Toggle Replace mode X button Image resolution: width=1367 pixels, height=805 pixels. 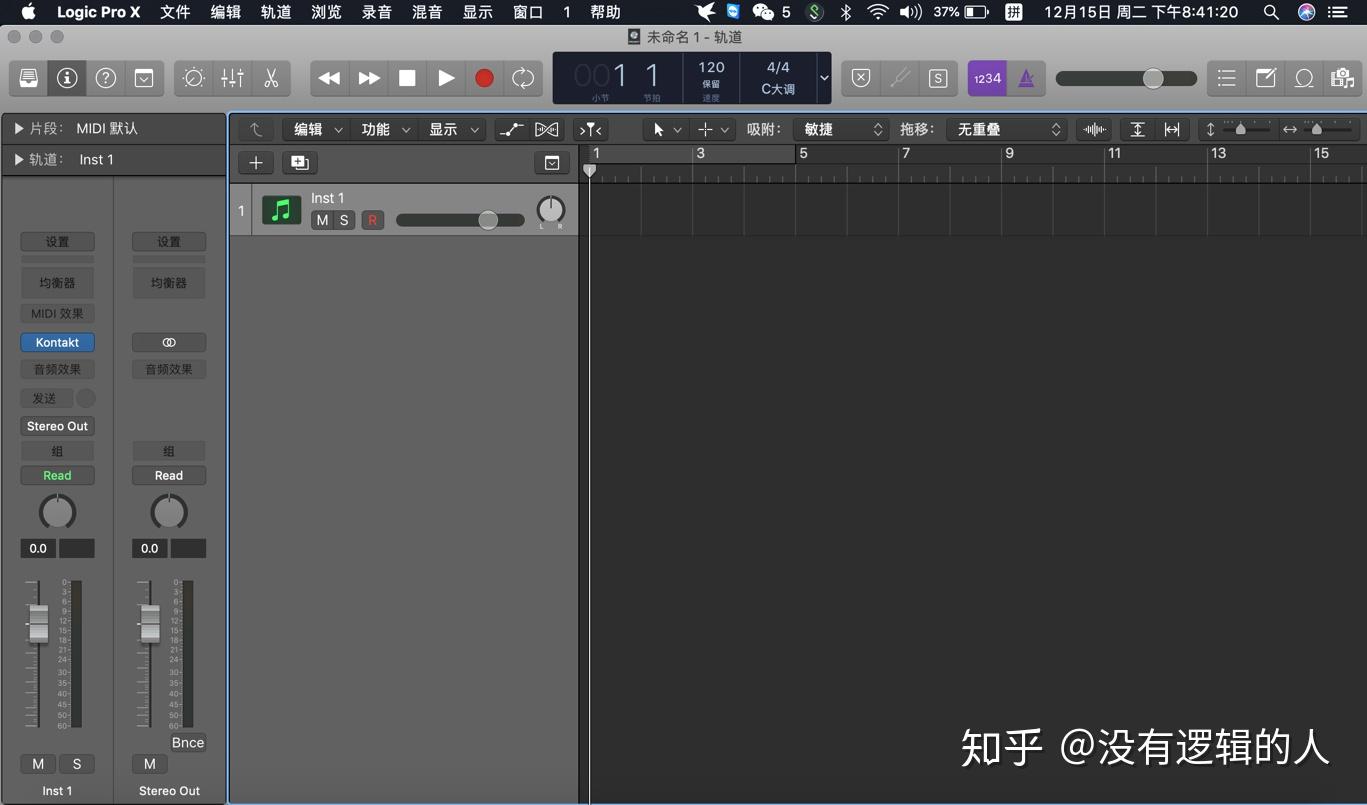861,78
